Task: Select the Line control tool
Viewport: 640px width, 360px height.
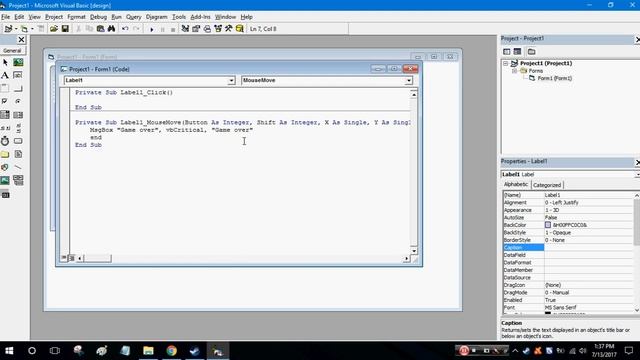Action: click(x=18, y=167)
